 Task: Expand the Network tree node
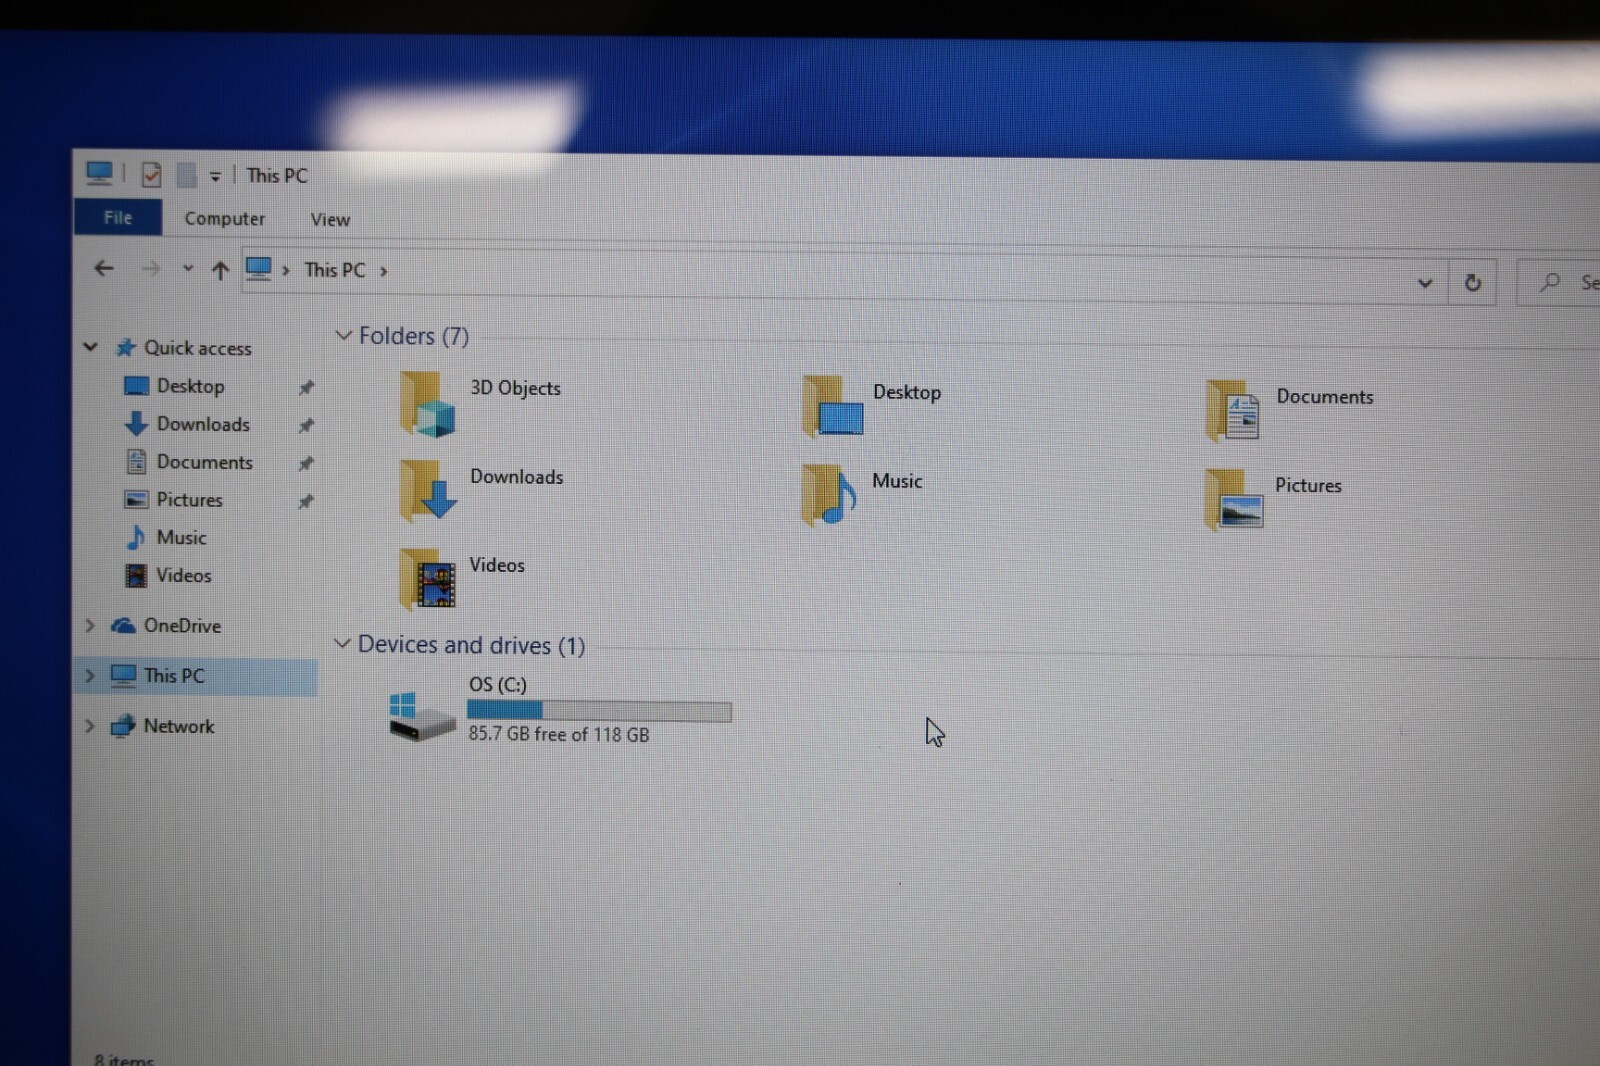tap(89, 726)
